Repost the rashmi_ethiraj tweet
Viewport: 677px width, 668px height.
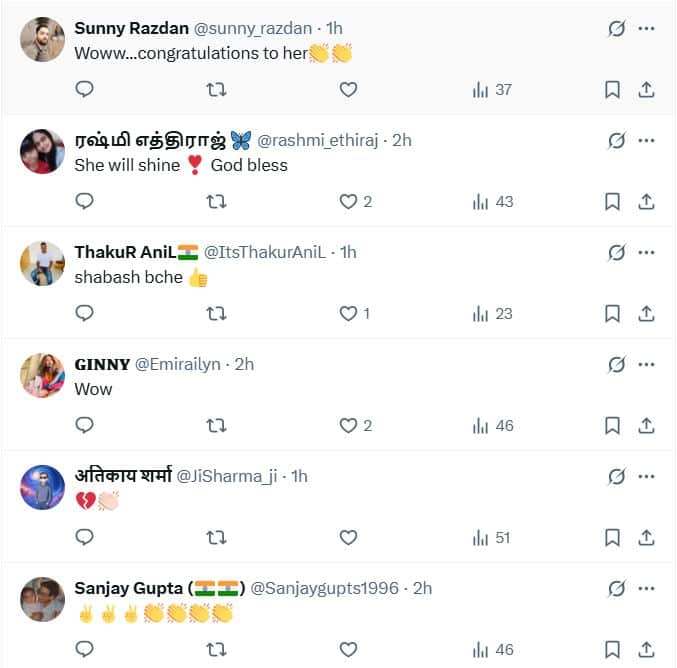[216, 202]
